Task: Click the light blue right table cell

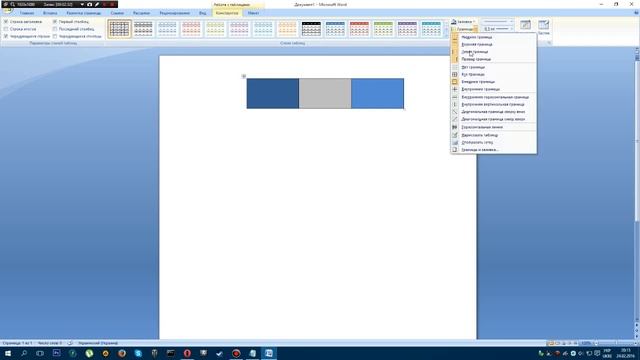Action: 378,93
